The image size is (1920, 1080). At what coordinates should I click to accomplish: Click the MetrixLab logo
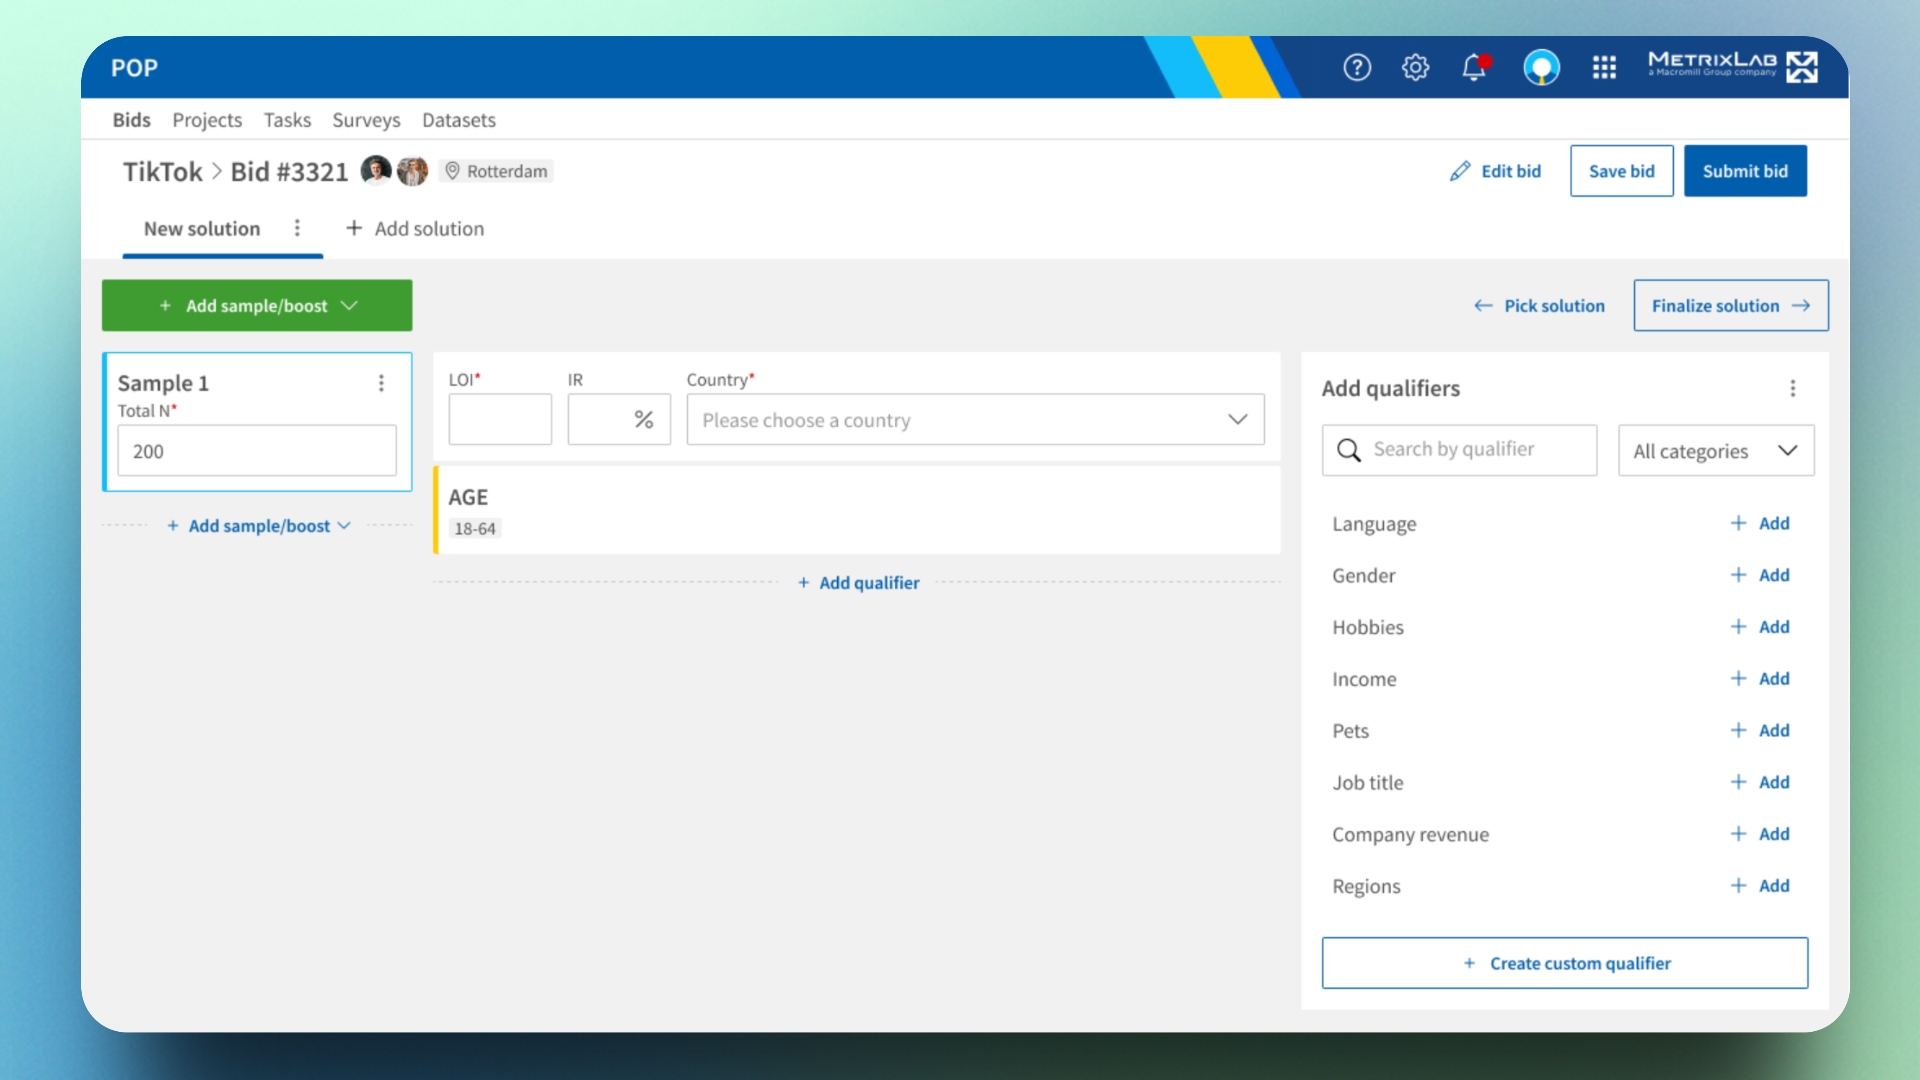coord(1732,66)
